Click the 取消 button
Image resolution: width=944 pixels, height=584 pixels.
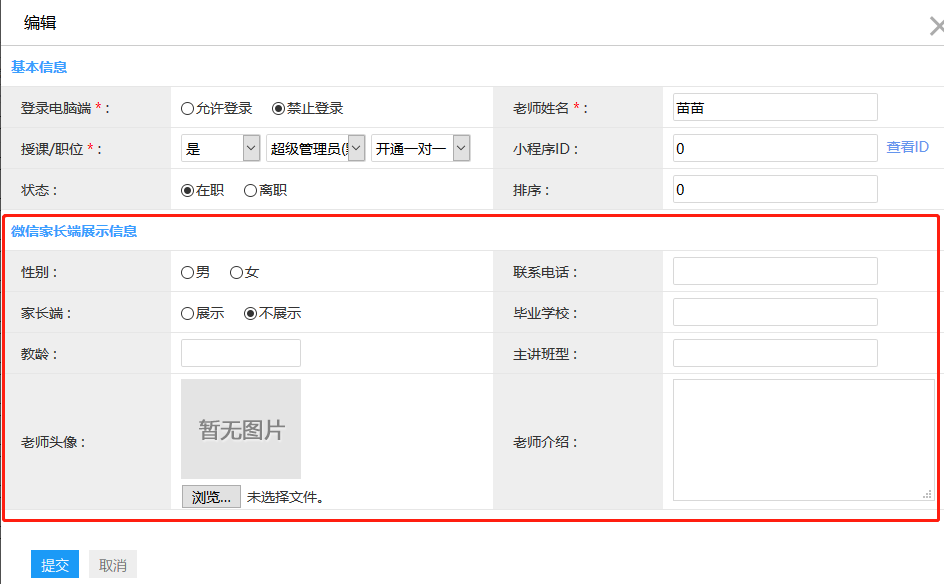pos(112,565)
